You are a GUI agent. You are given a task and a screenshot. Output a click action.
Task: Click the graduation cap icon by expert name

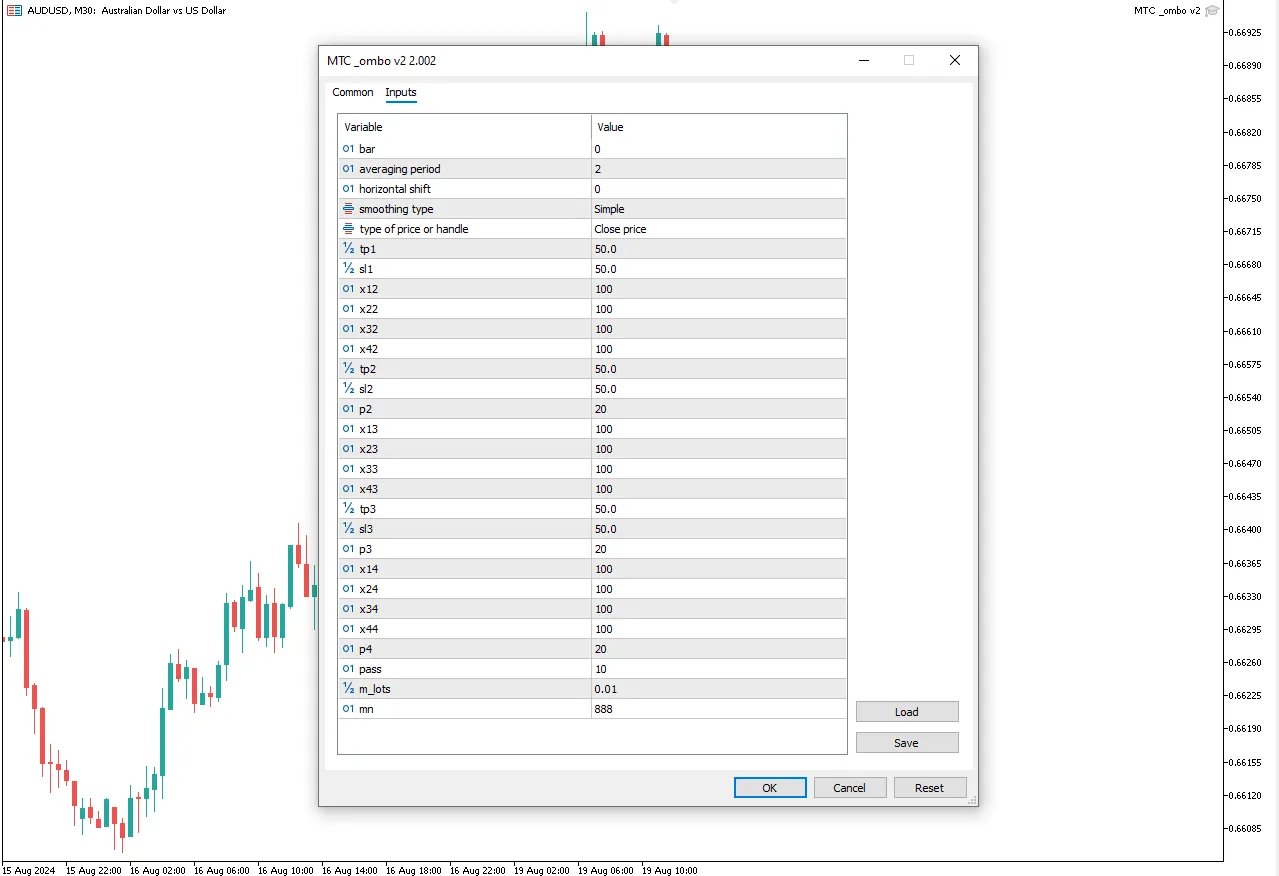pos(1212,11)
